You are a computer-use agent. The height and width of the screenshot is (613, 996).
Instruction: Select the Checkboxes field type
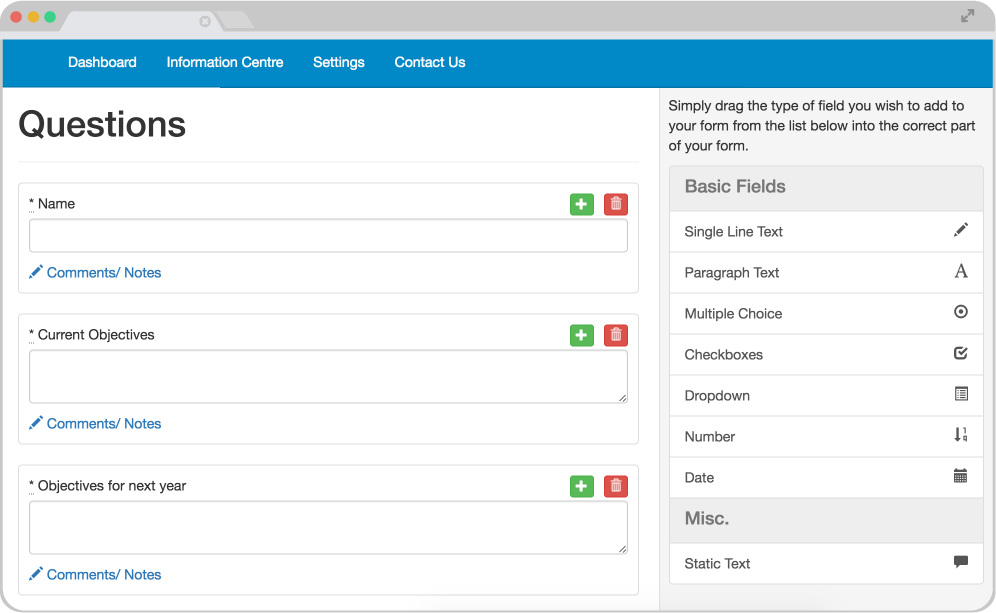(x=826, y=354)
